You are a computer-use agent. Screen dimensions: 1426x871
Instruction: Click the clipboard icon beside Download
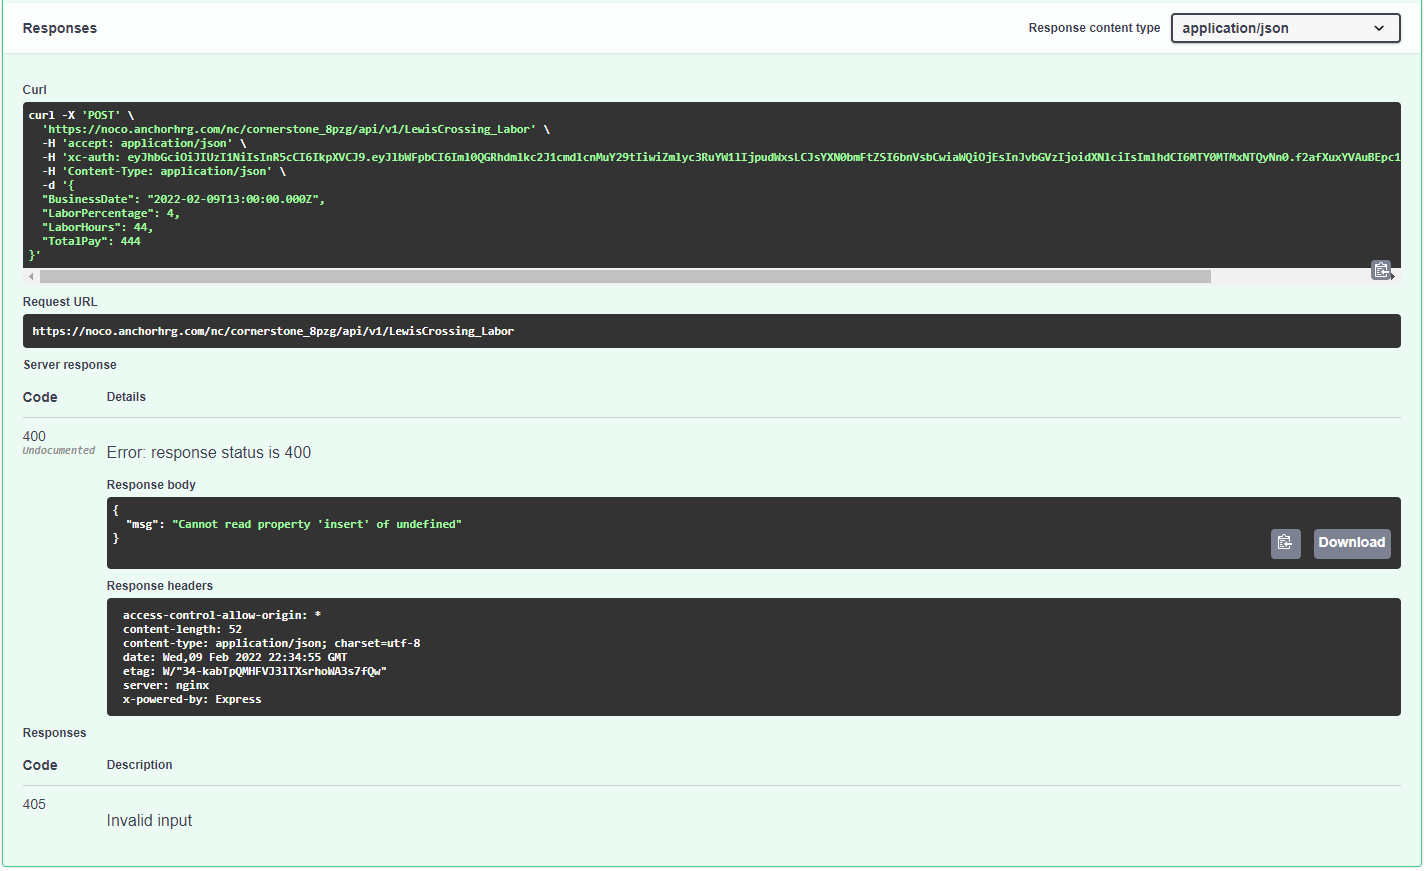coord(1285,542)
